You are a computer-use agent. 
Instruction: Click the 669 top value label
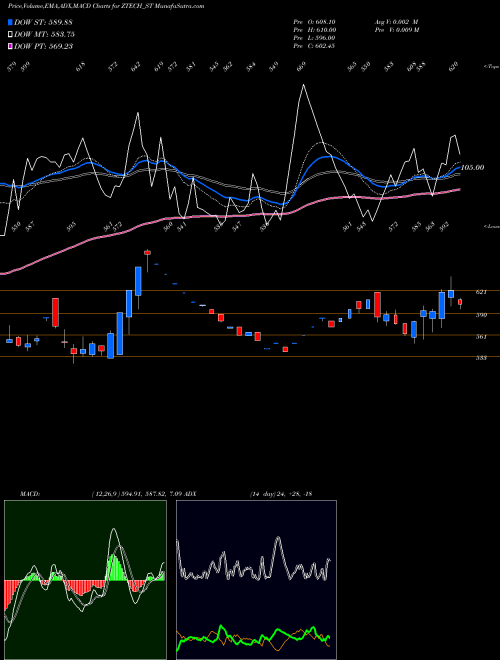pyautogui.click(x=301, y=67)
